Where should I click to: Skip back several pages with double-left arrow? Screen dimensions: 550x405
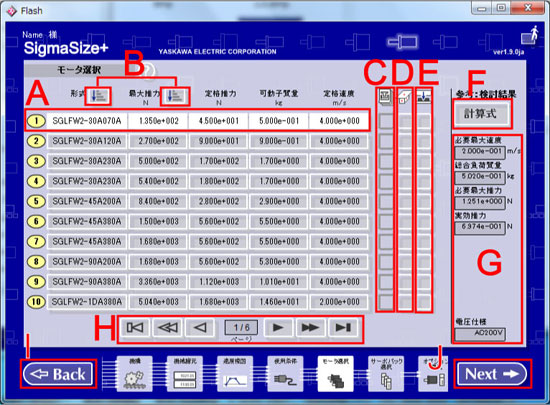click(x=168, y=328)
